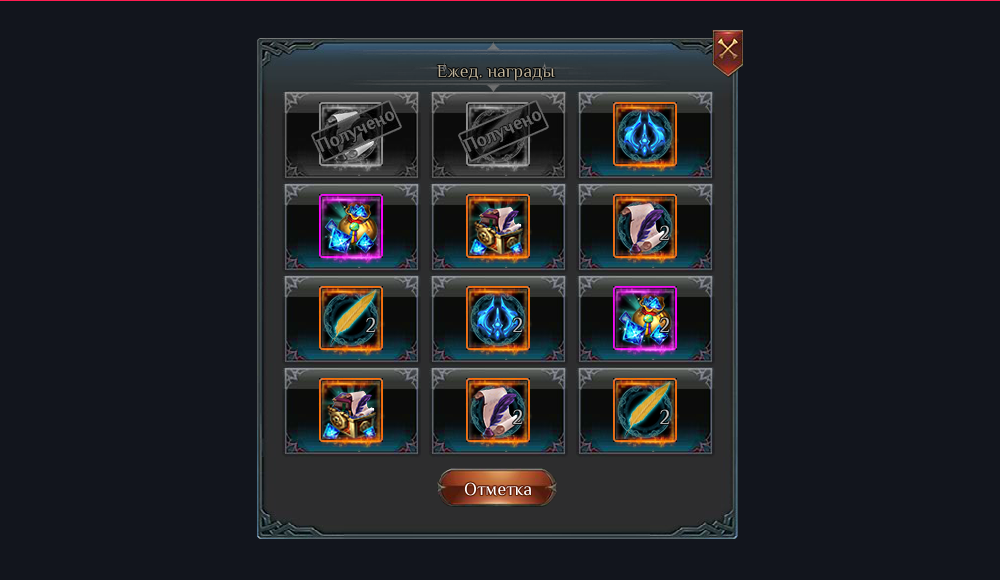Select the purple-framed gold bag with number 2

(x=645, y=318)
